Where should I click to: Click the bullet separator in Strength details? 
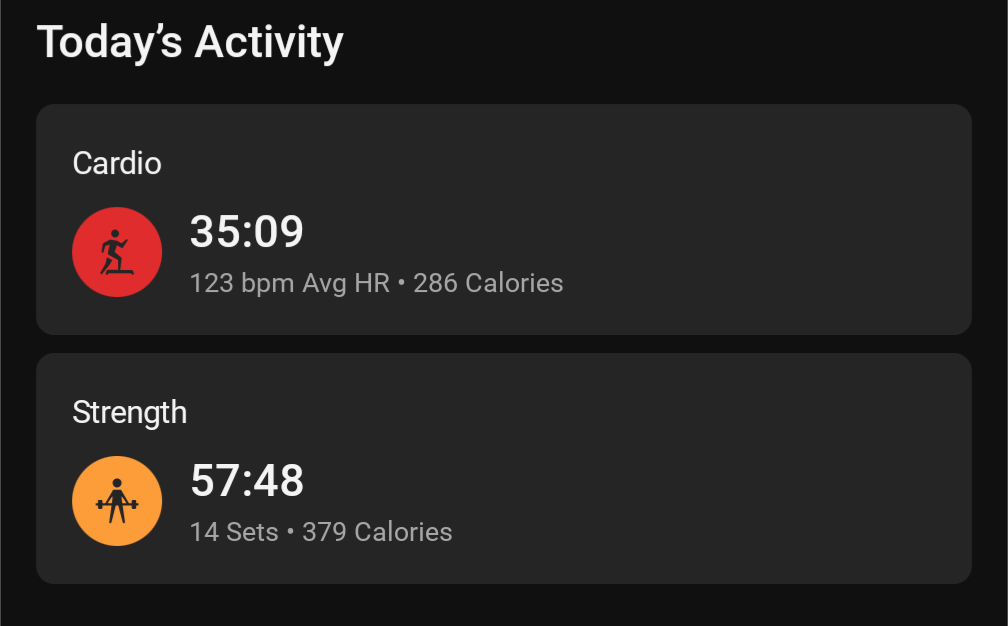pyautogui.click(x=291, y=531)
